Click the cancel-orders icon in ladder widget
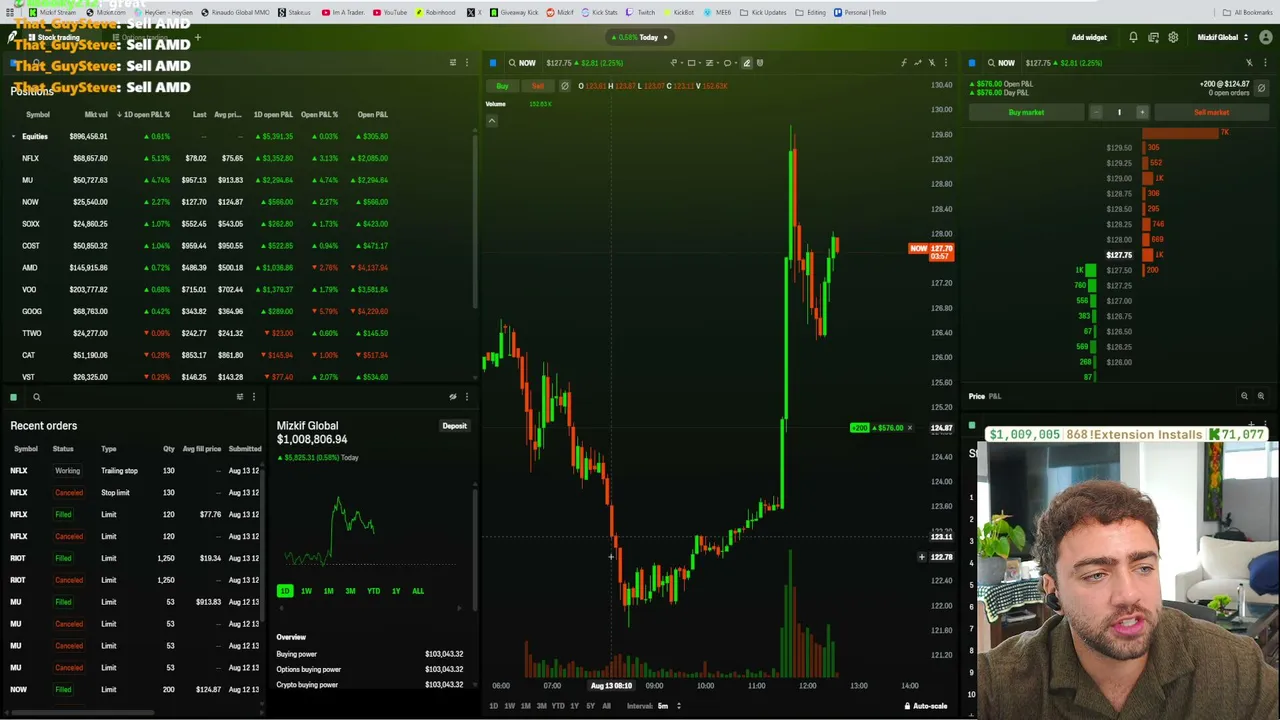Viewport: 1280px width, 720px height. (1261, 88)
